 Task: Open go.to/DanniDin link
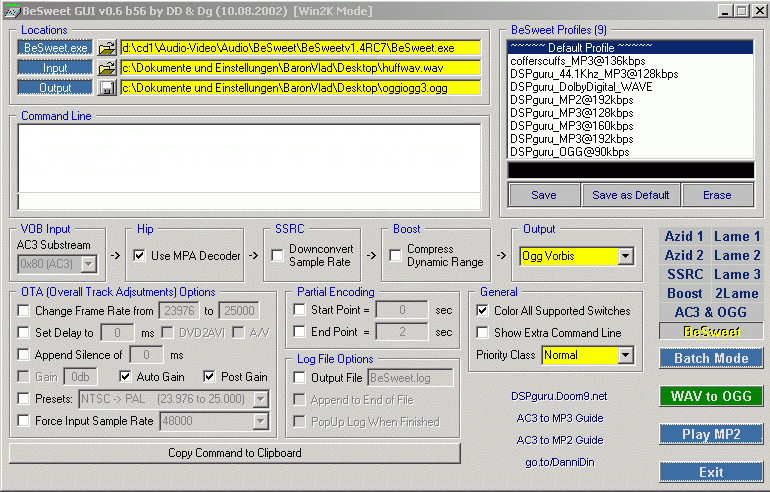click(560, 462)
